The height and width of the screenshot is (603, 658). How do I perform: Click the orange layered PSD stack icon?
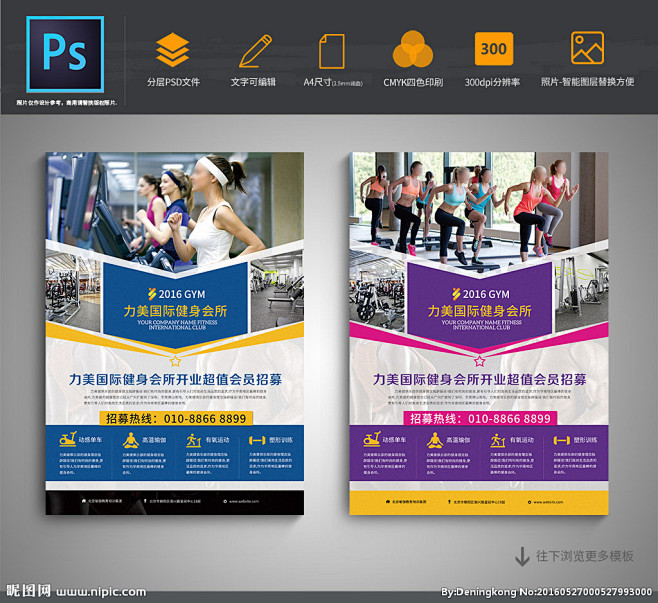click(x=173, y=49)
